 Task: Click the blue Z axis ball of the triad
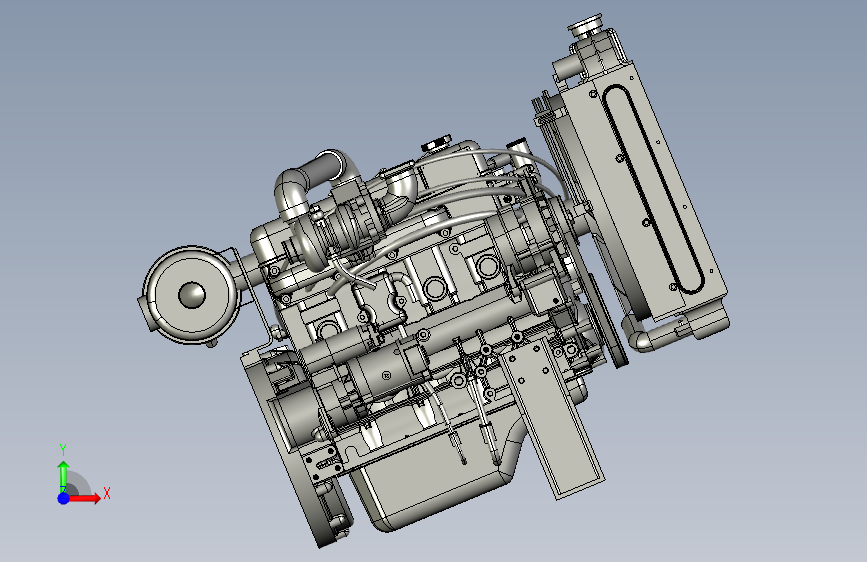tap(63, 498)
